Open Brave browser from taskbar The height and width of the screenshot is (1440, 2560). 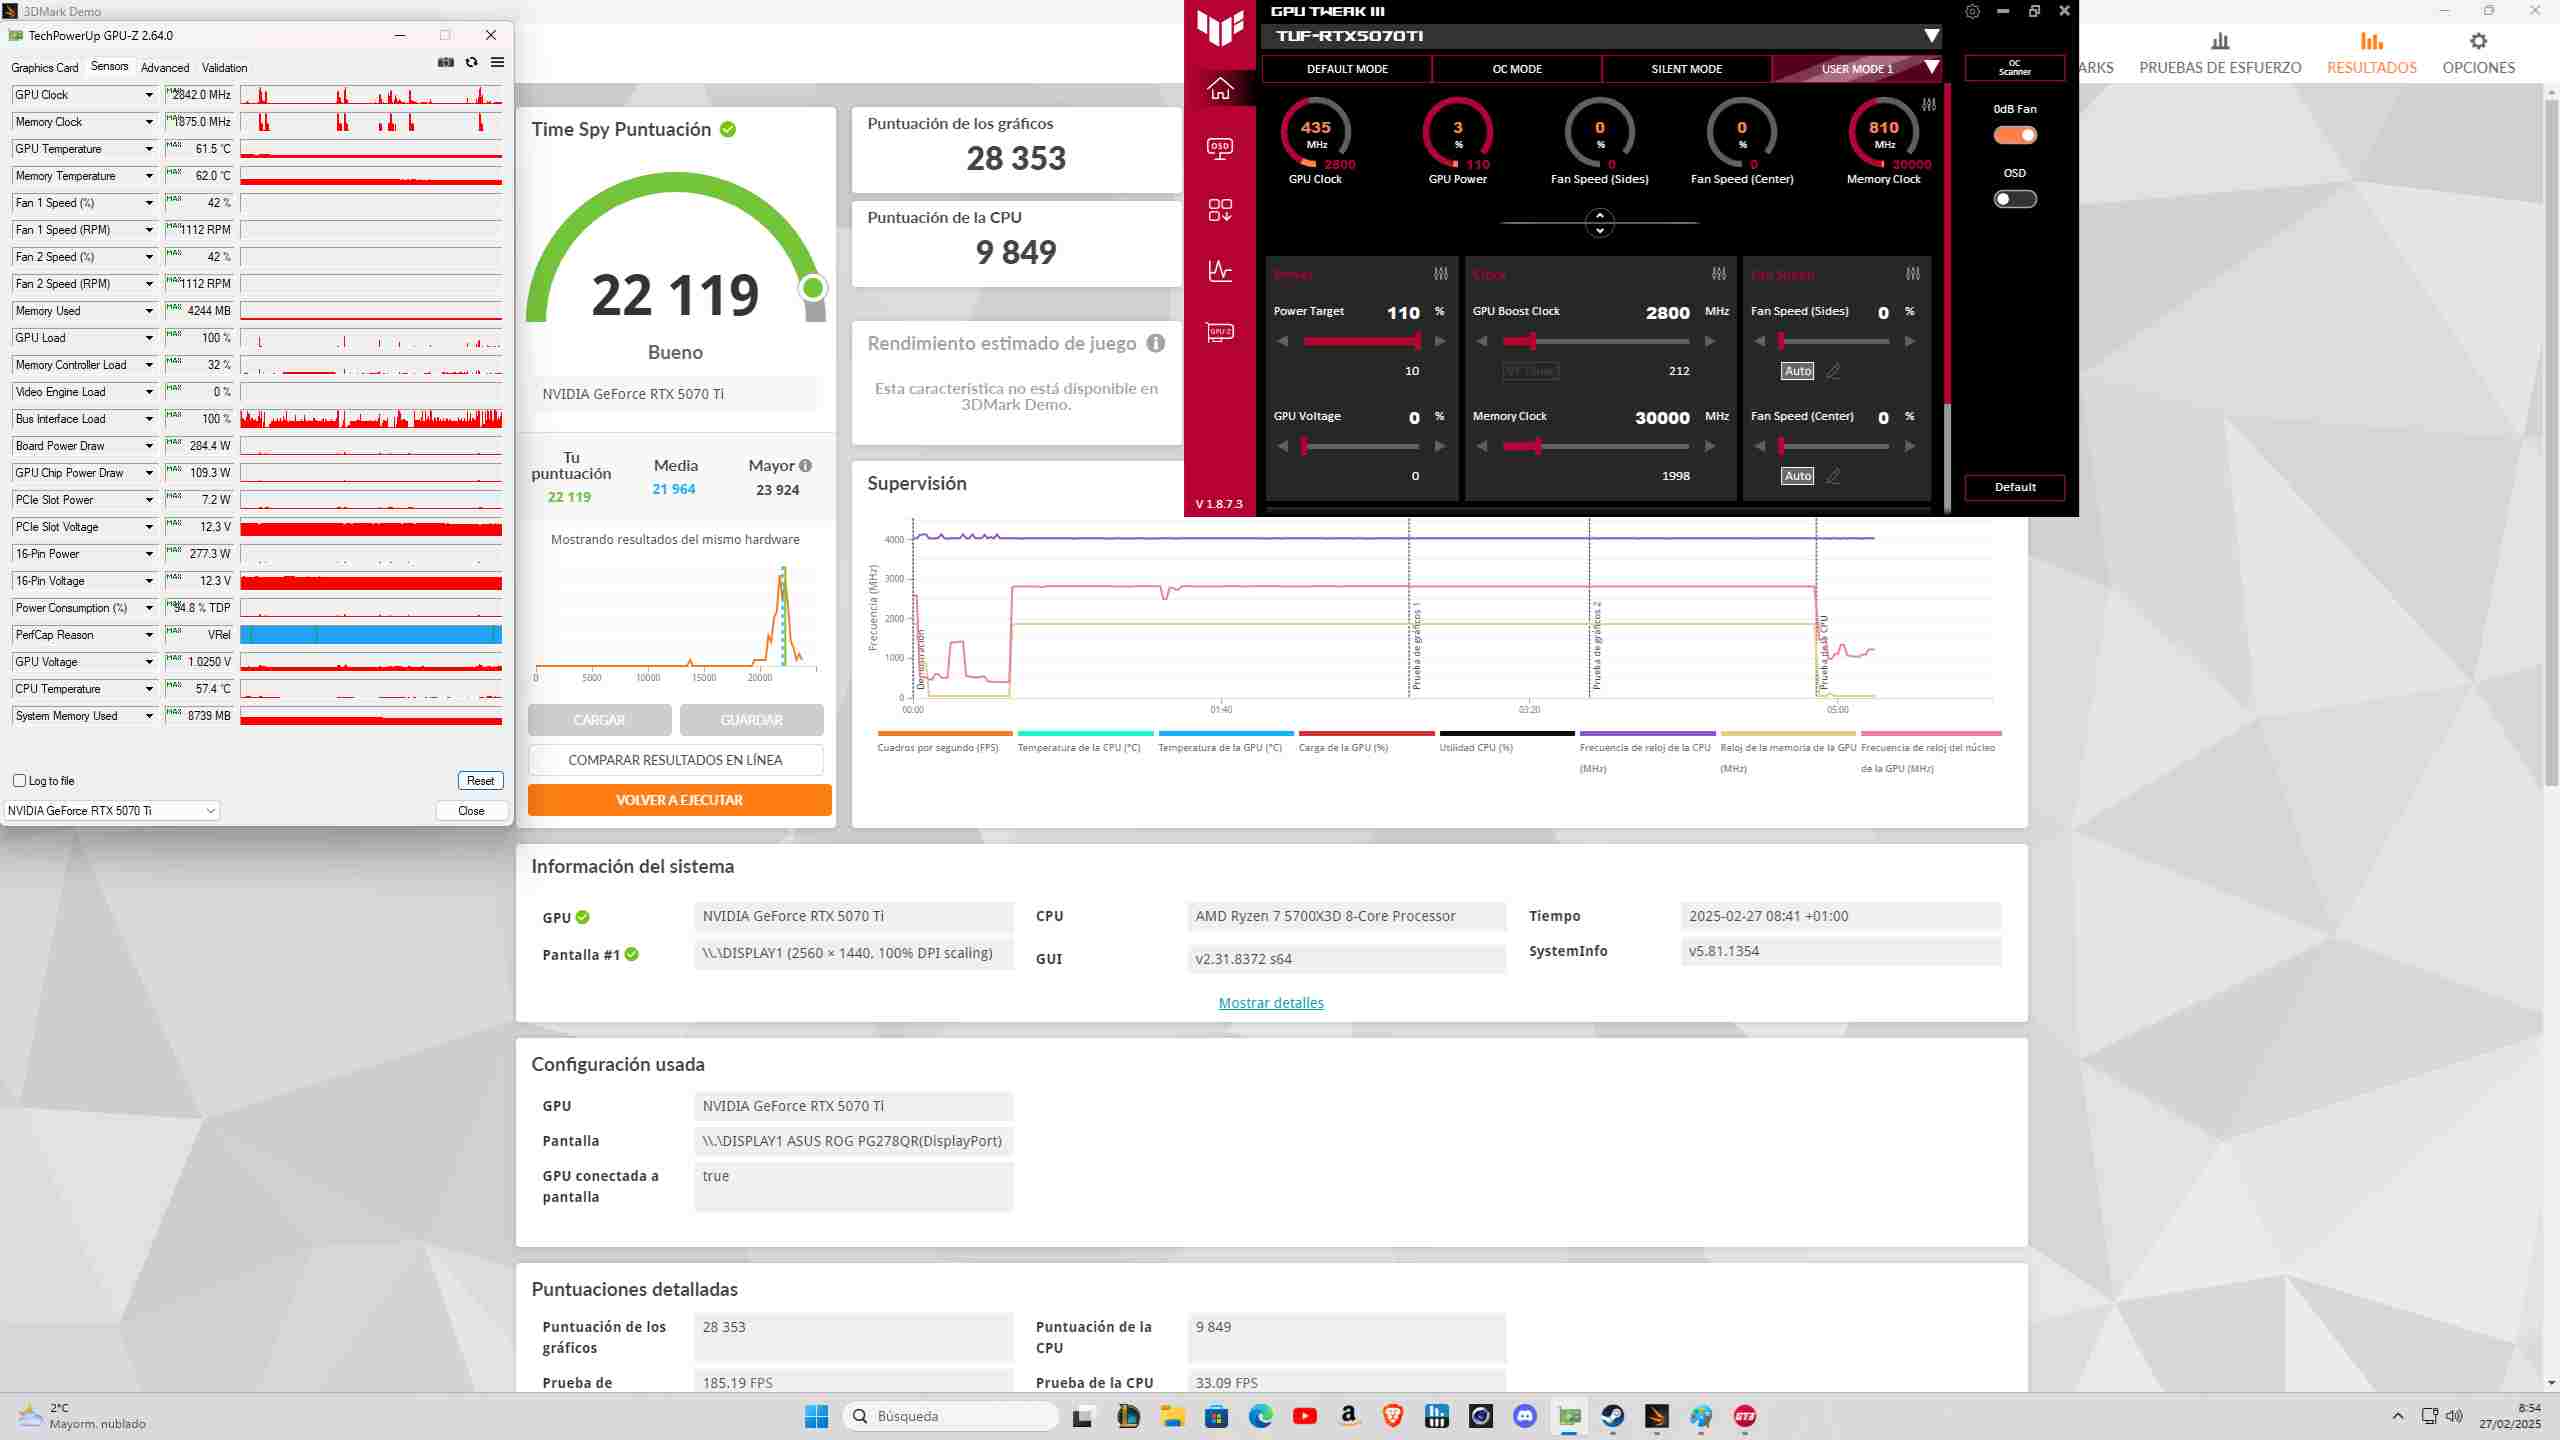(x=1393, y=1416)
